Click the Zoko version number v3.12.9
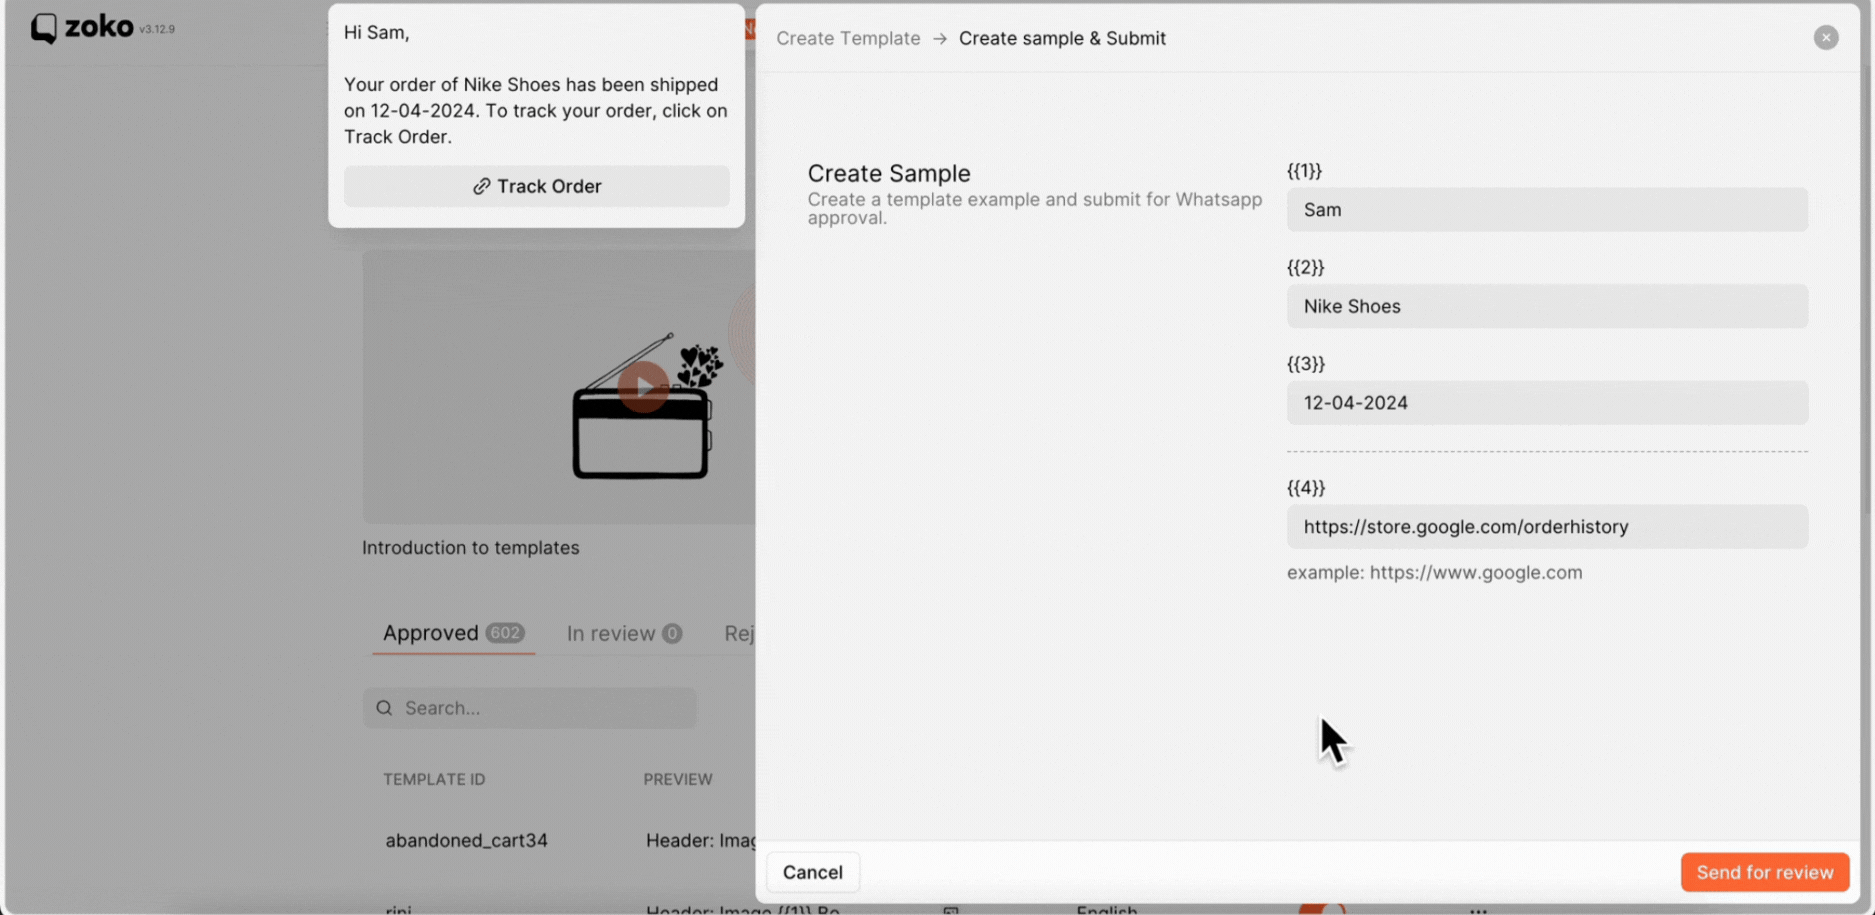The image size is (1875, 915). pyautogui.click(x=157, y=29)
